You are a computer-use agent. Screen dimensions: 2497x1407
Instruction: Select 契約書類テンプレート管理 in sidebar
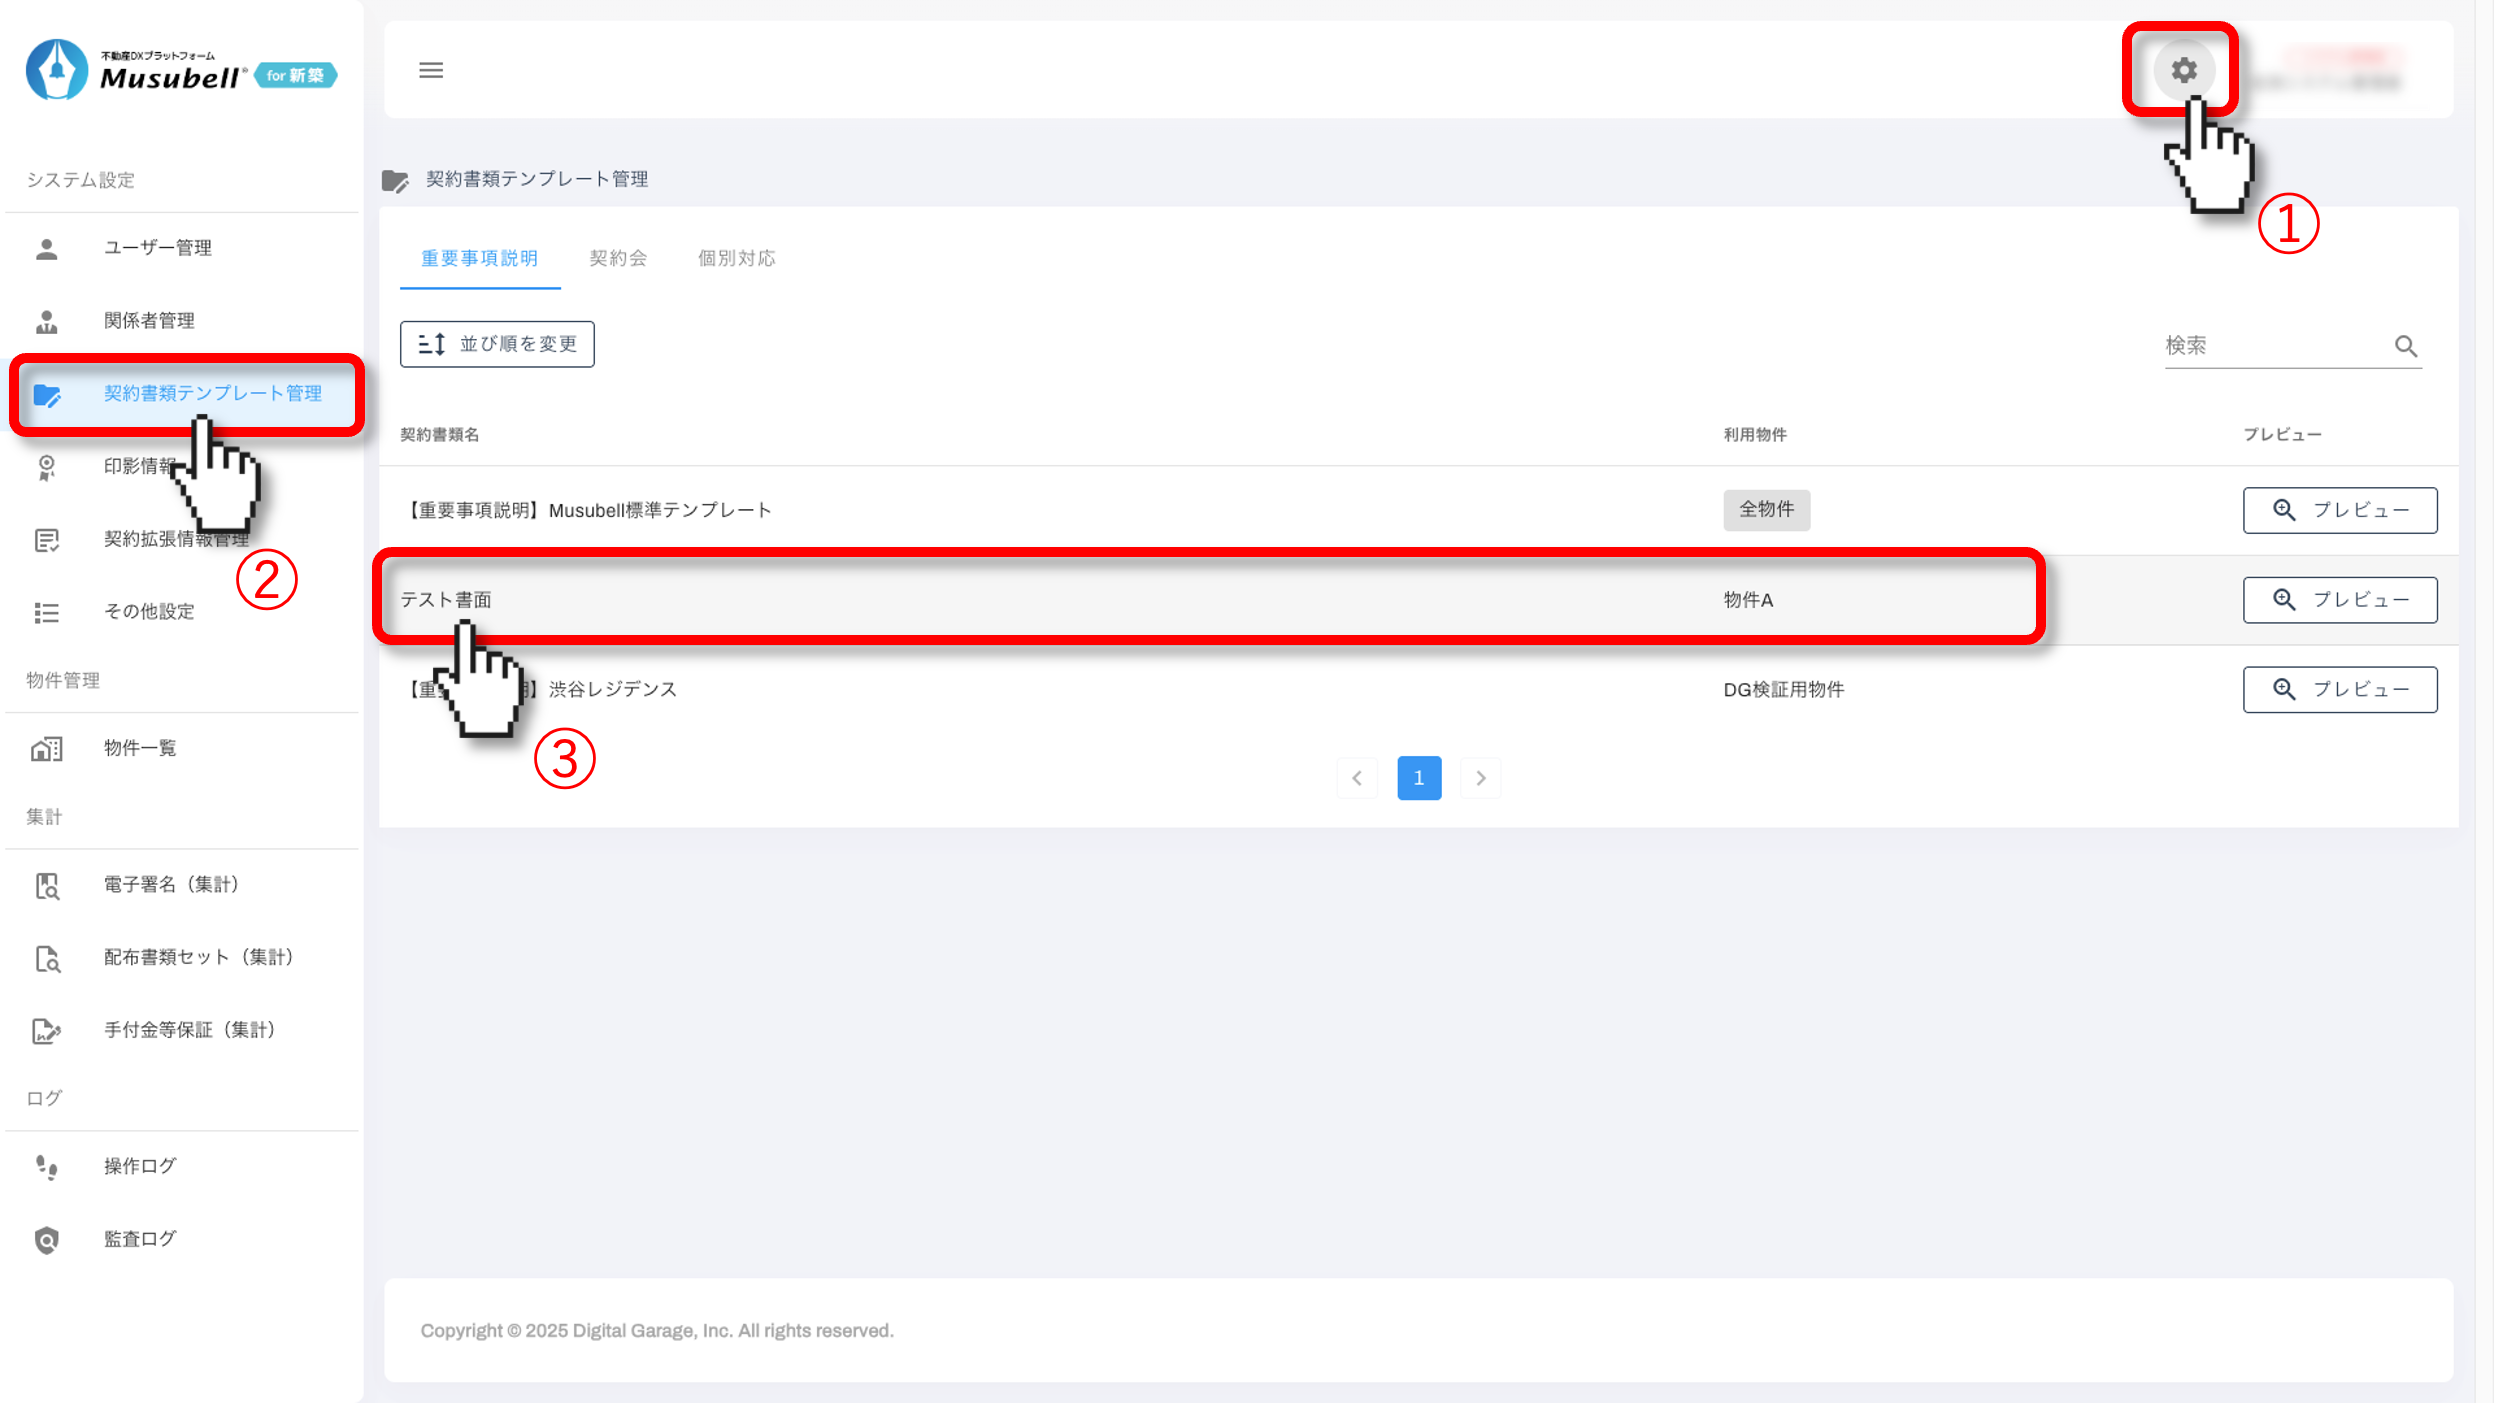click(212, 394)
